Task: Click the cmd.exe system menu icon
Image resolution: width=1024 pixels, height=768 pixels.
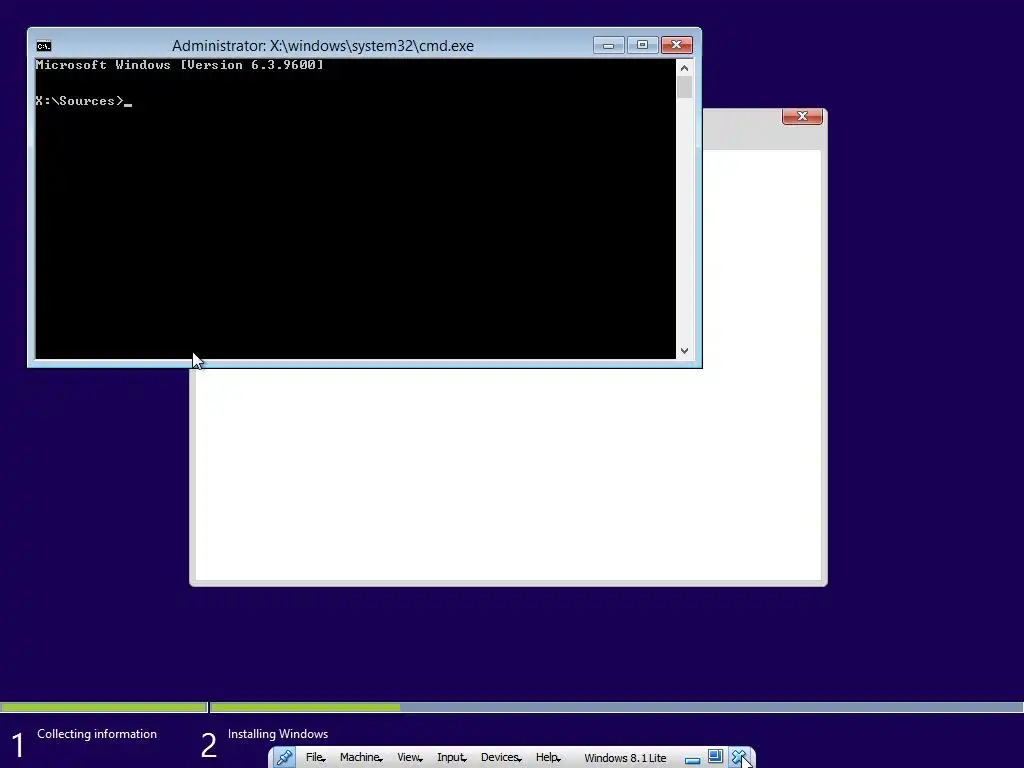Action: pos(44,46)
